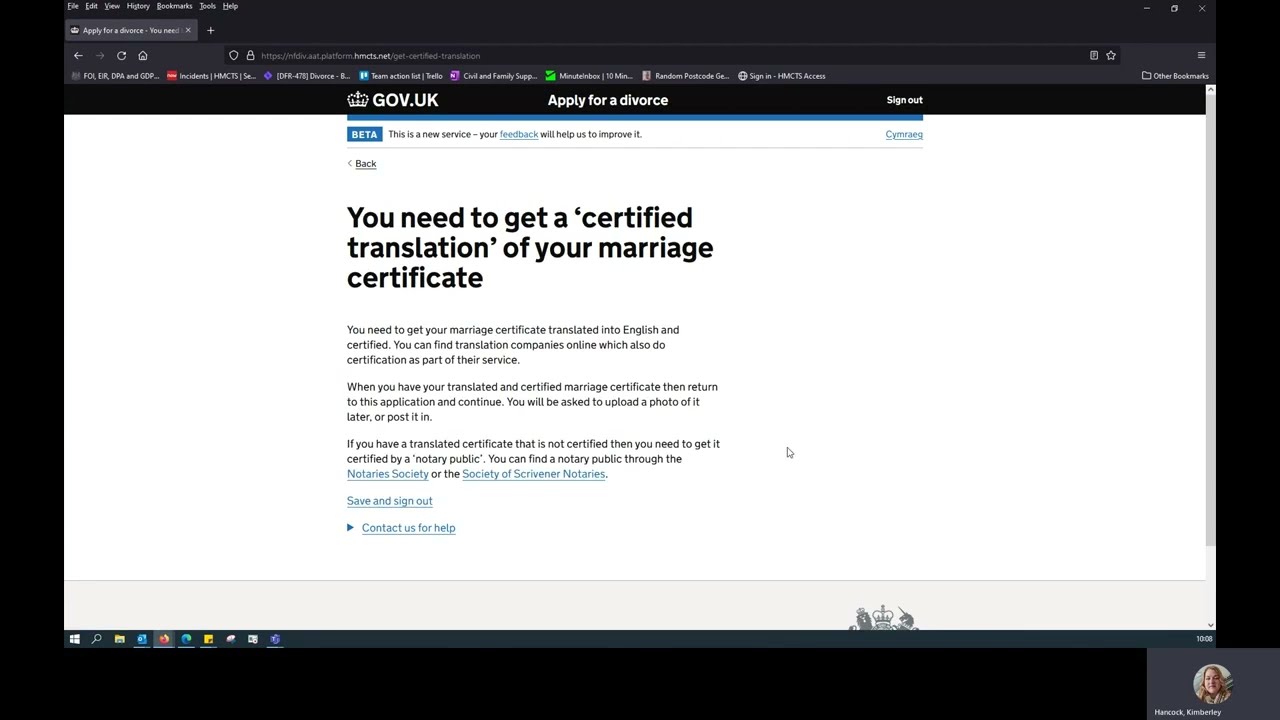This screenshot has height=720, width=1280.
Task: Open the Snipping tool taskbar icon
Action: pyautogui.click(x=231, y=639)
